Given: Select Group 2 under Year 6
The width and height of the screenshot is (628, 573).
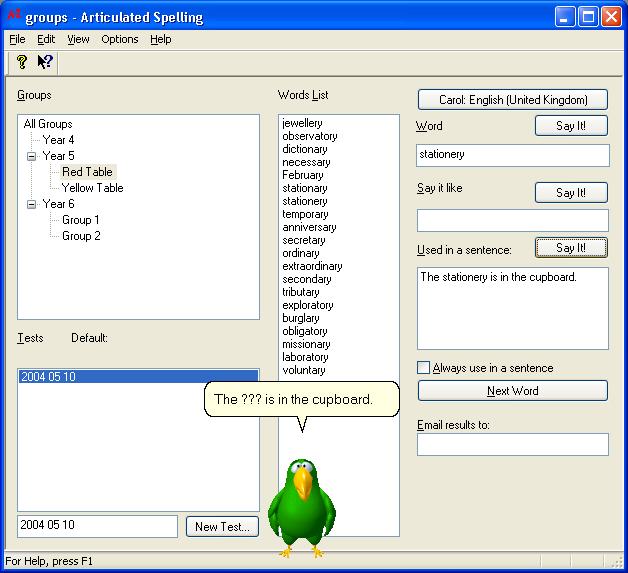Looking at the screenshot, I should [x=81, y=236].
